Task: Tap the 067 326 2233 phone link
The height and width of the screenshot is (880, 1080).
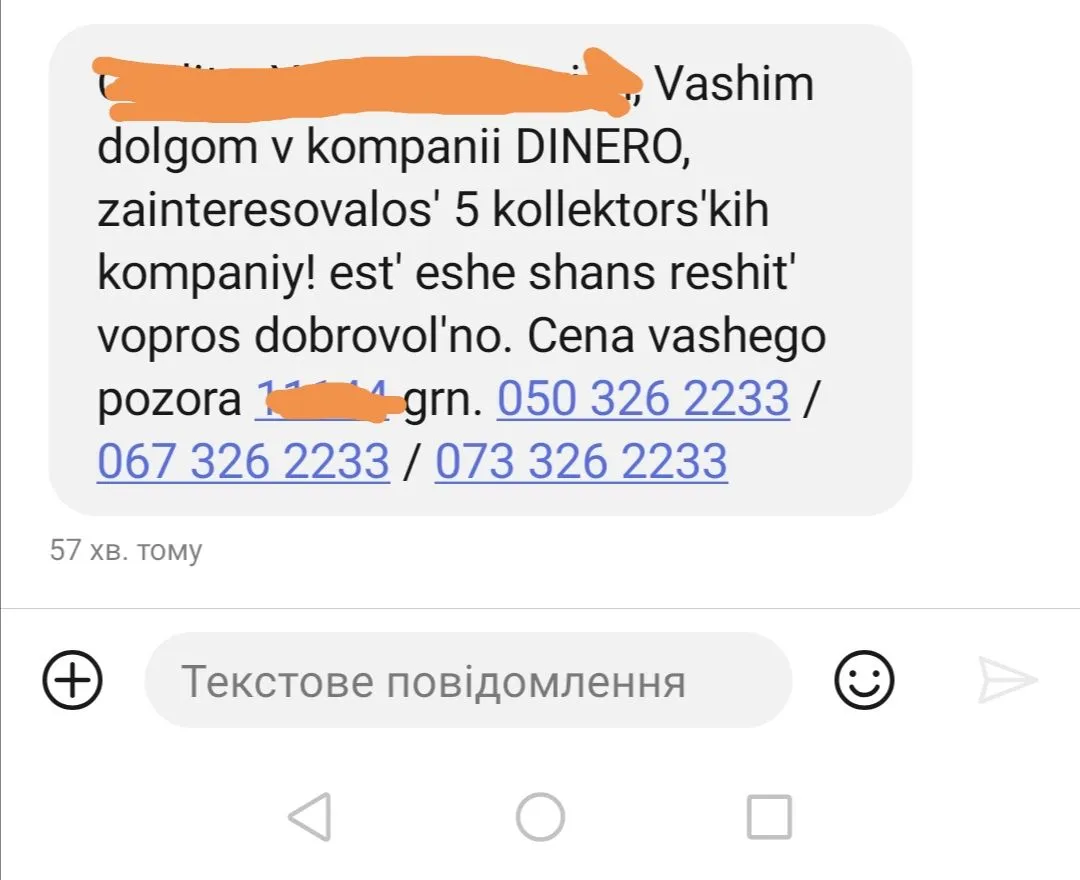Action: click(x=243, y=461)
